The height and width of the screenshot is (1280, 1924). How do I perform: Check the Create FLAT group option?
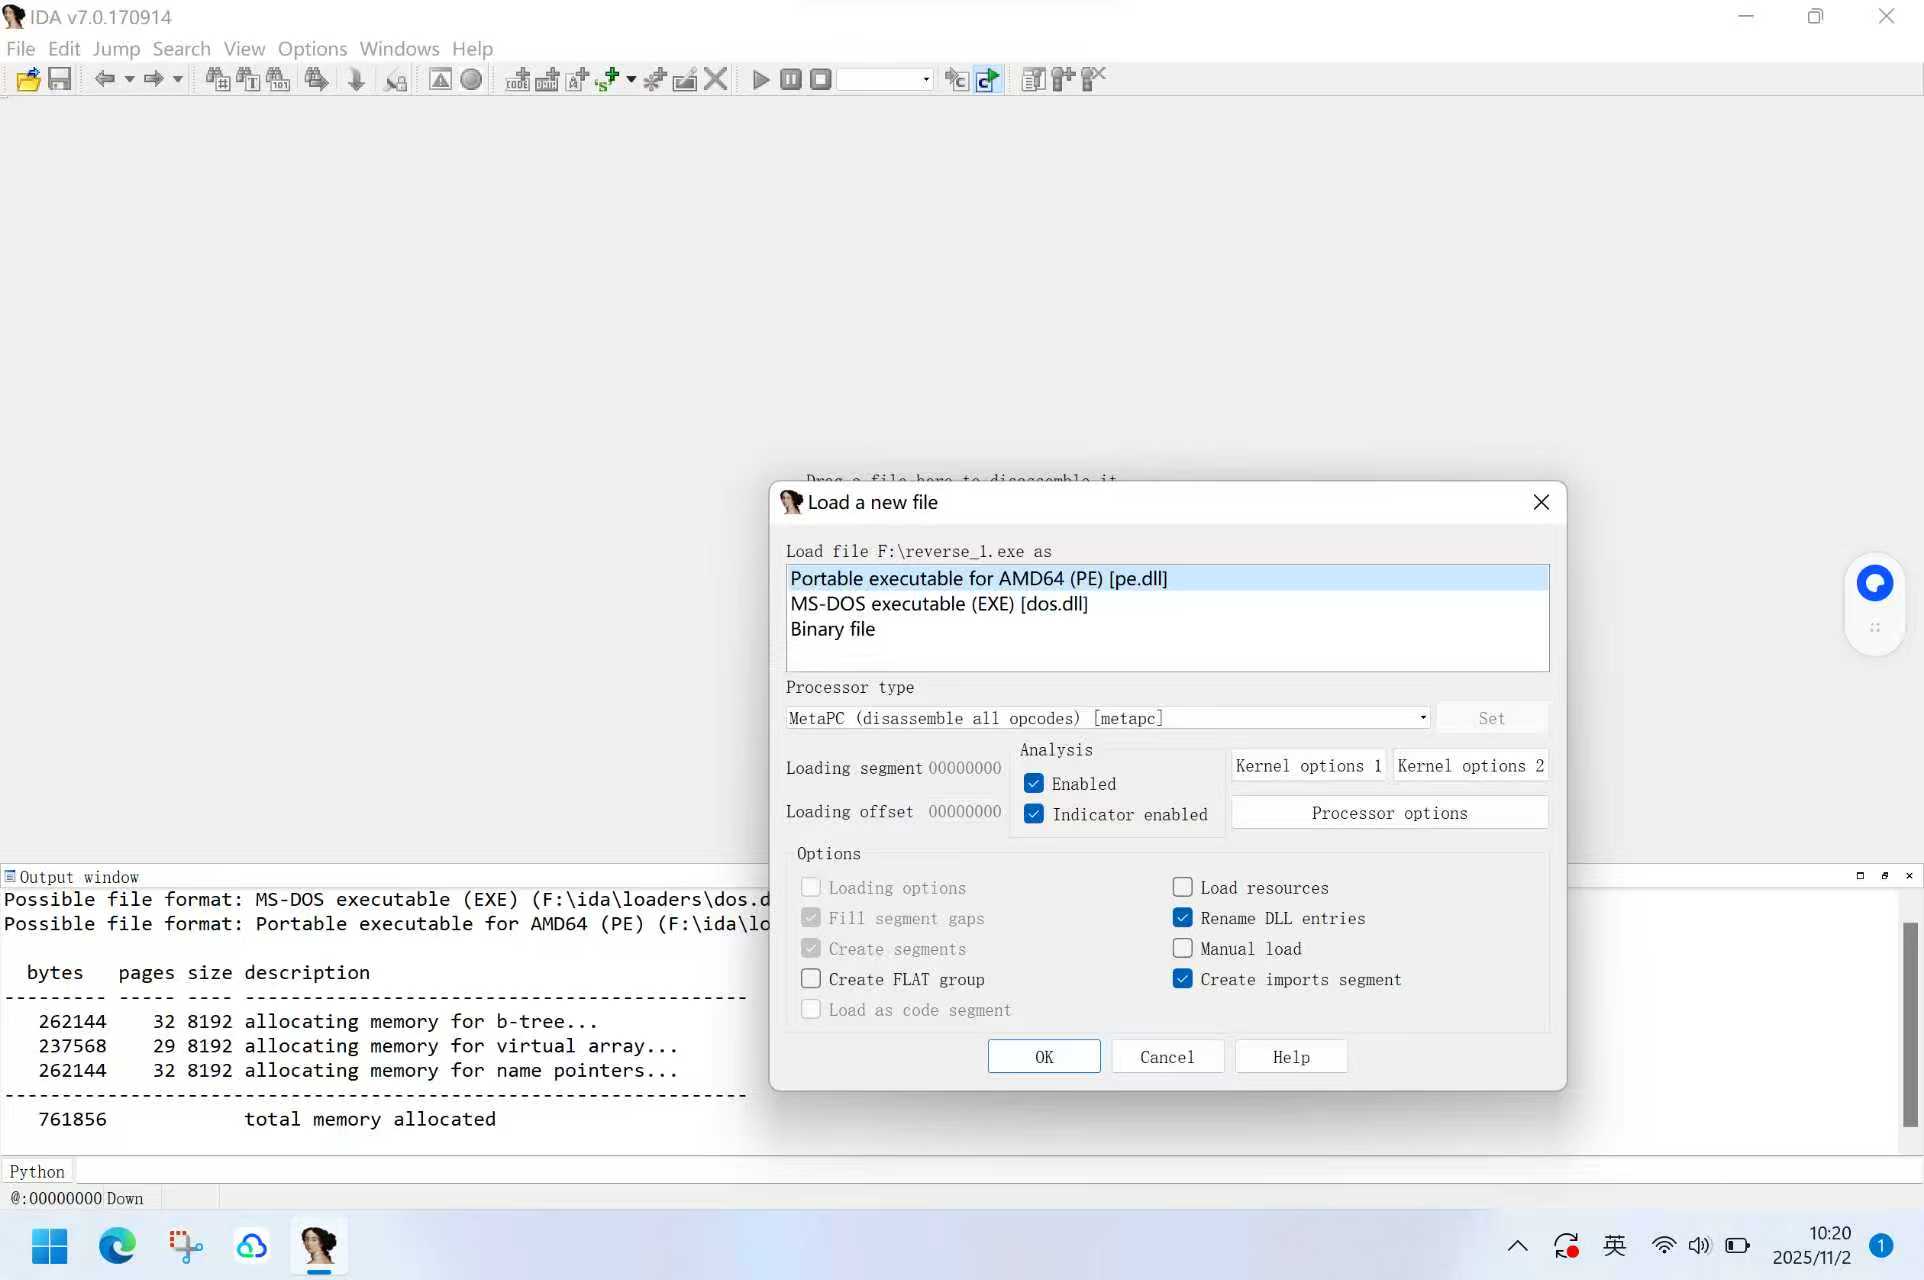811,980
